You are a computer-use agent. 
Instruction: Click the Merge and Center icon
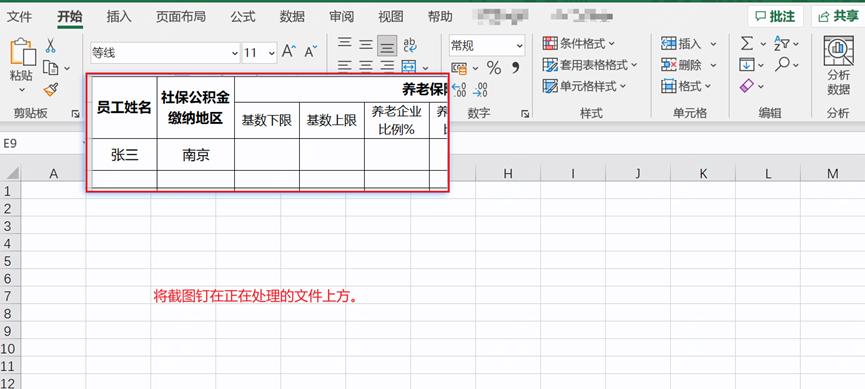point(409,67)
